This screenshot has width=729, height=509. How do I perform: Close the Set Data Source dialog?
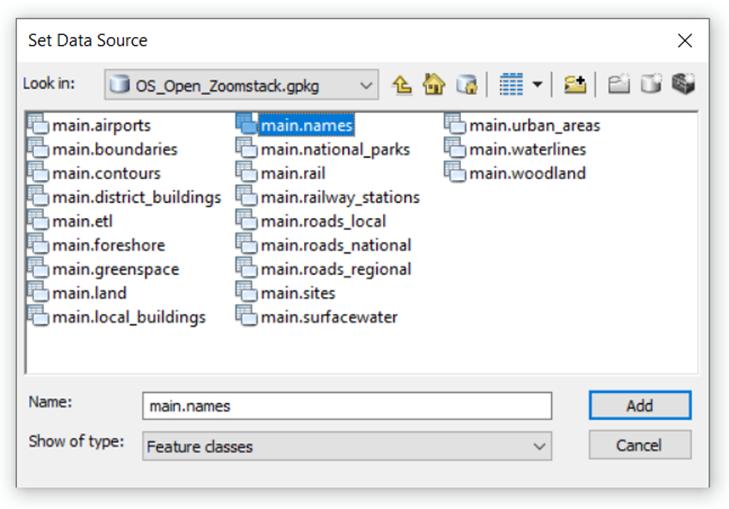pos(684,40)
